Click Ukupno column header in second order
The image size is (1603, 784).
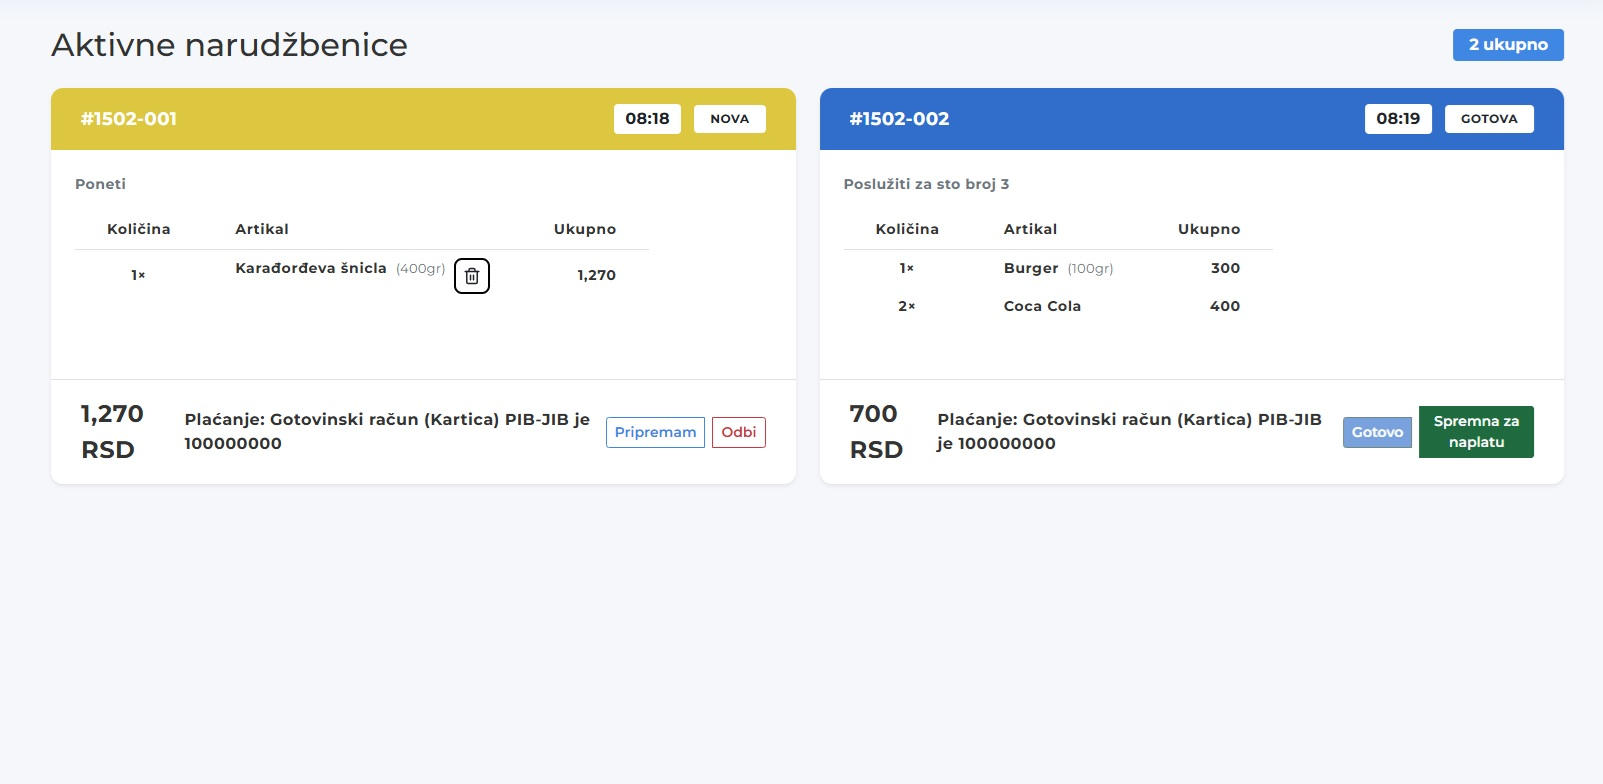click(x=1209, y=229)
